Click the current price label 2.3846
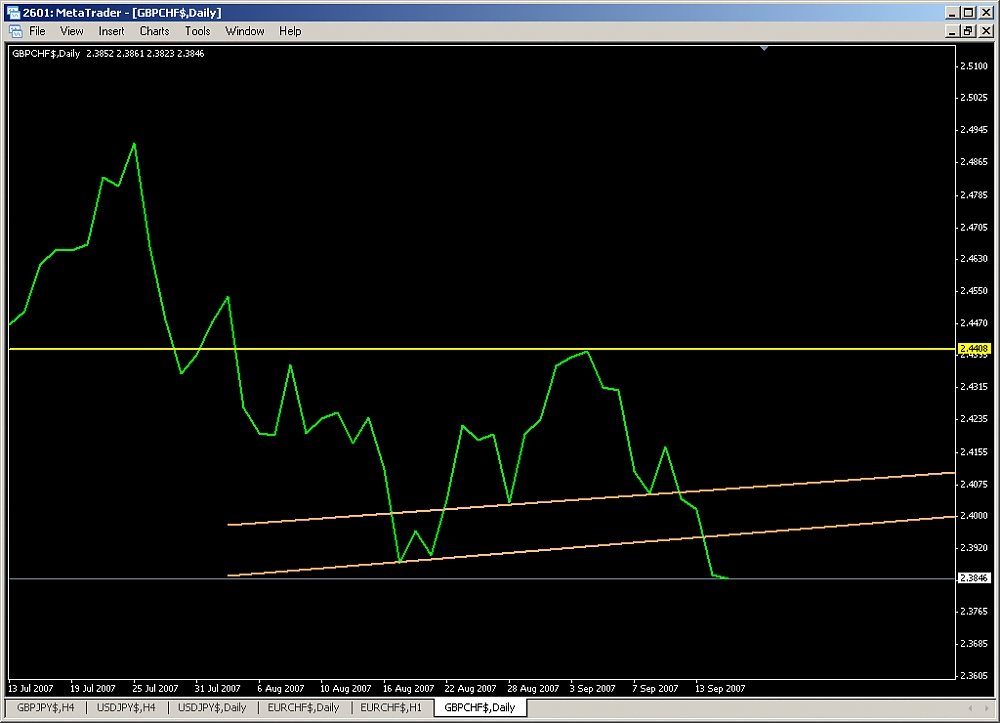Screen dimensions: 1000x723 (972, 578)
